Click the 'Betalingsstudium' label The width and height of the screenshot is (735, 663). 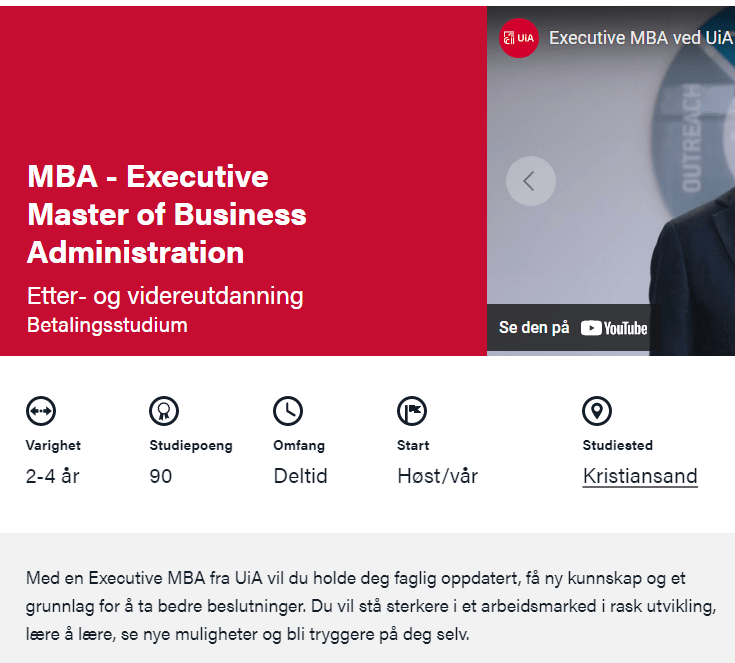(107, 325)
